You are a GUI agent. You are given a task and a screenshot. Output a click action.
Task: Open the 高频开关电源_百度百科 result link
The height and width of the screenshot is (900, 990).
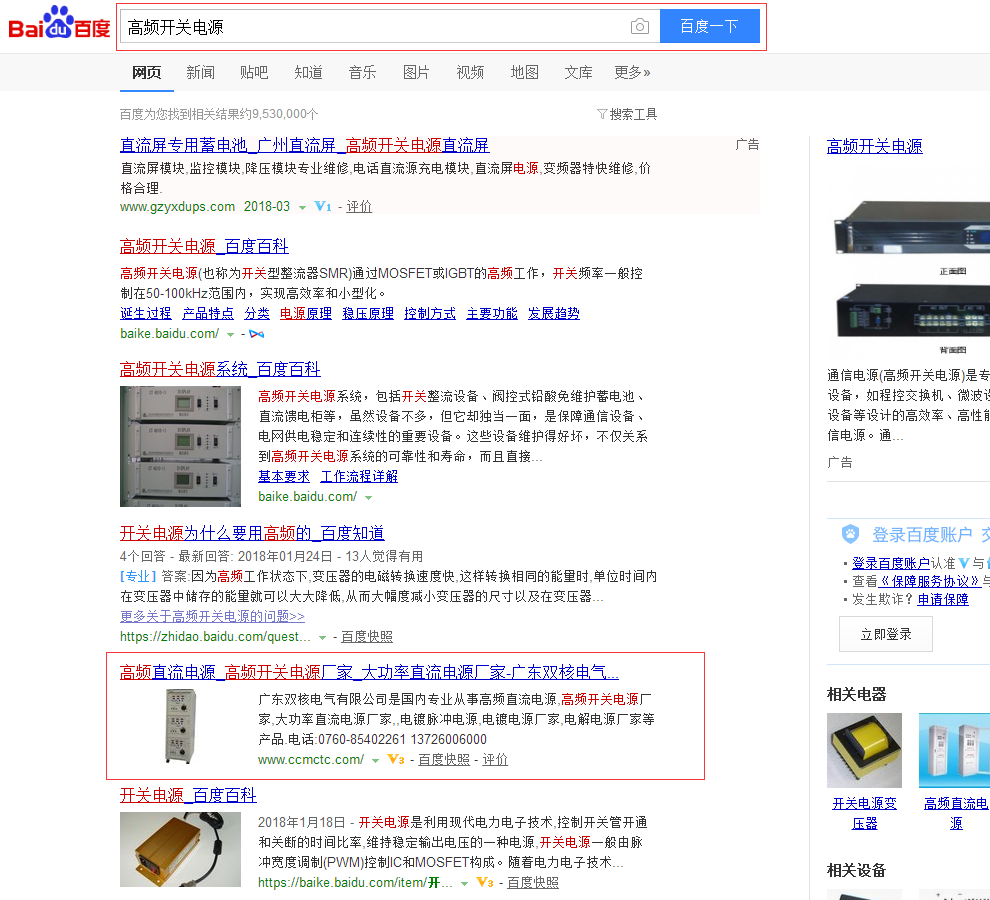[204, 246]
